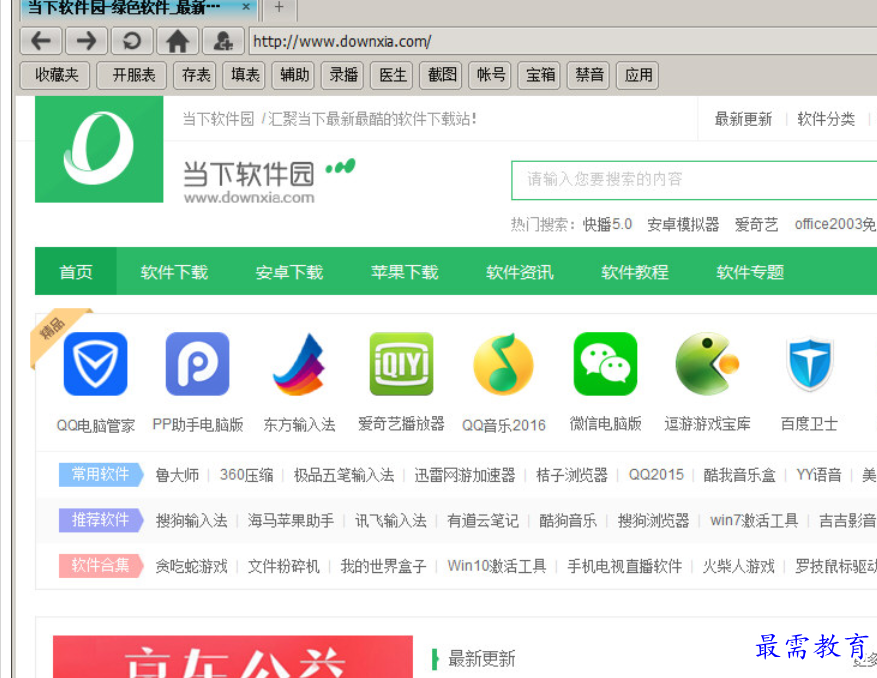Click the 宝箱 toolbar button
Image resolution: width=877 pixels, height=678 pixels.
(x=540, y=75)
